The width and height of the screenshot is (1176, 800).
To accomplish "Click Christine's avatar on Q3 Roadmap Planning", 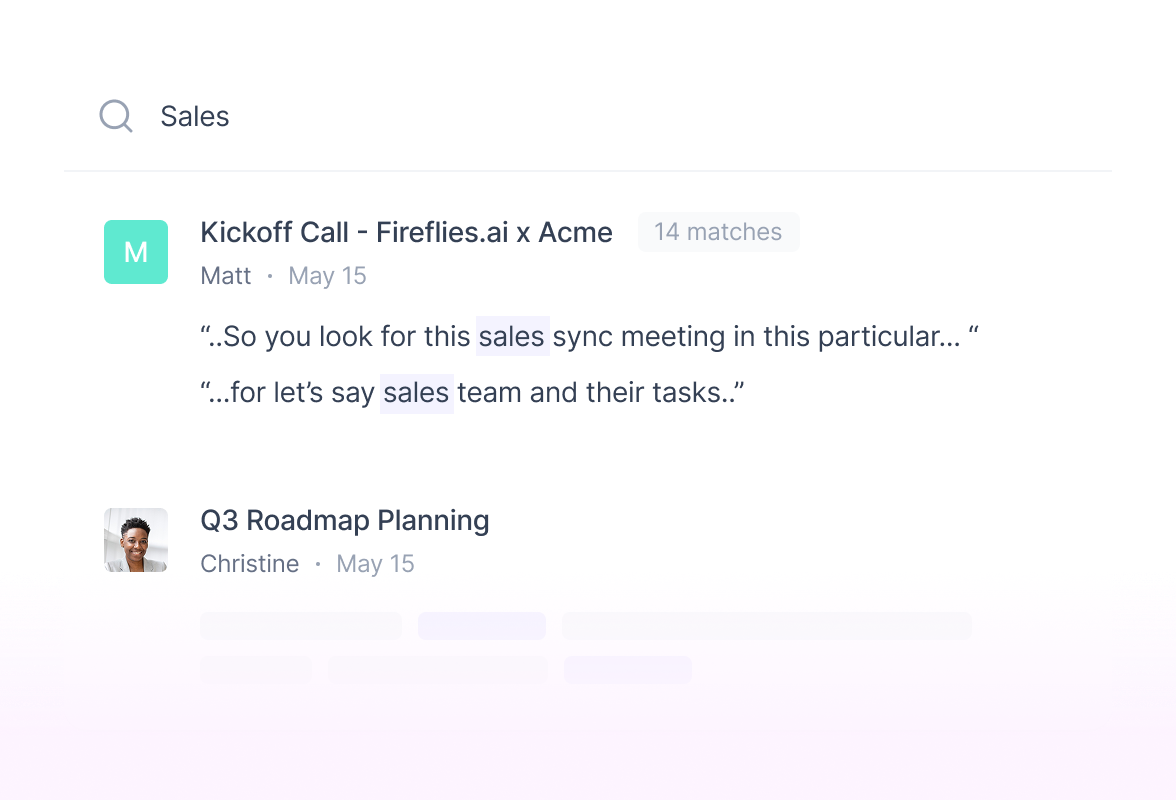I will click(136, 540).
